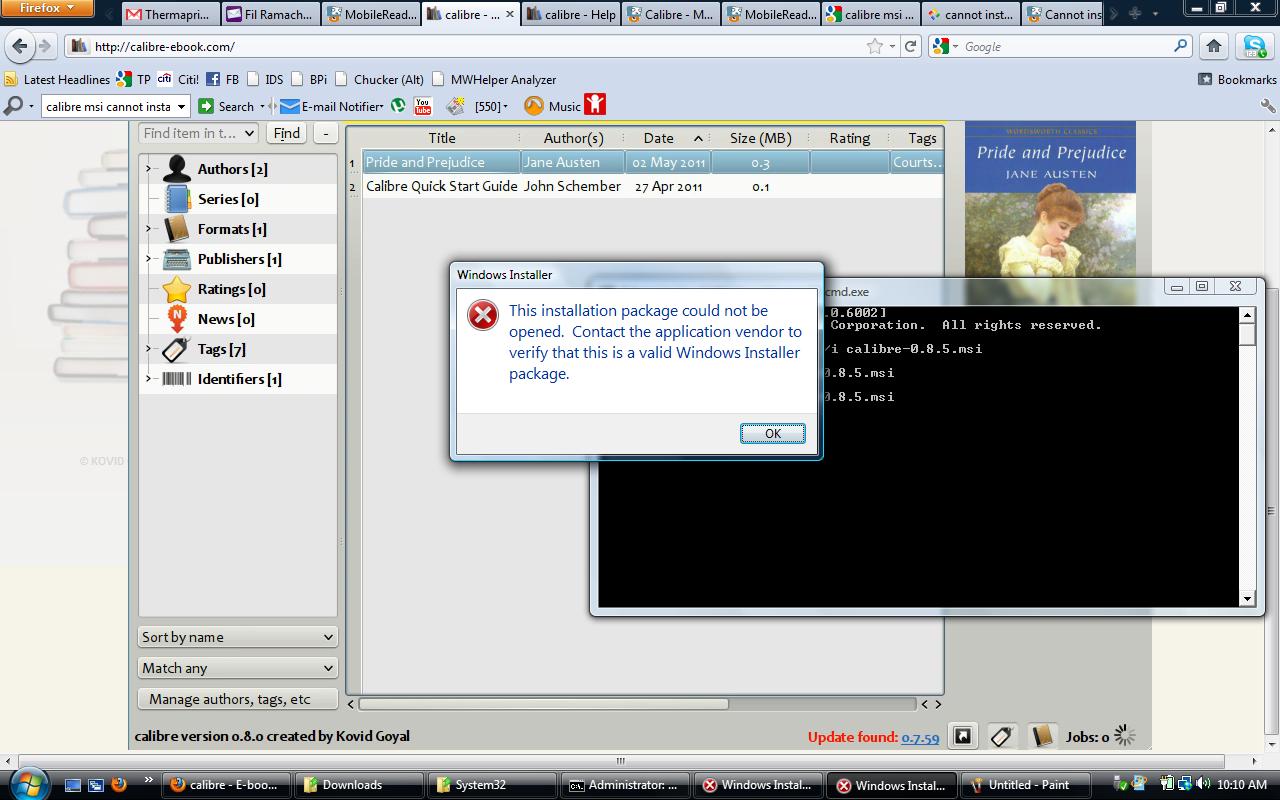Viewport: 1280px width, 800px height.
Task: Expand the Identifiers tree node
Action: [x=149, y=379]
